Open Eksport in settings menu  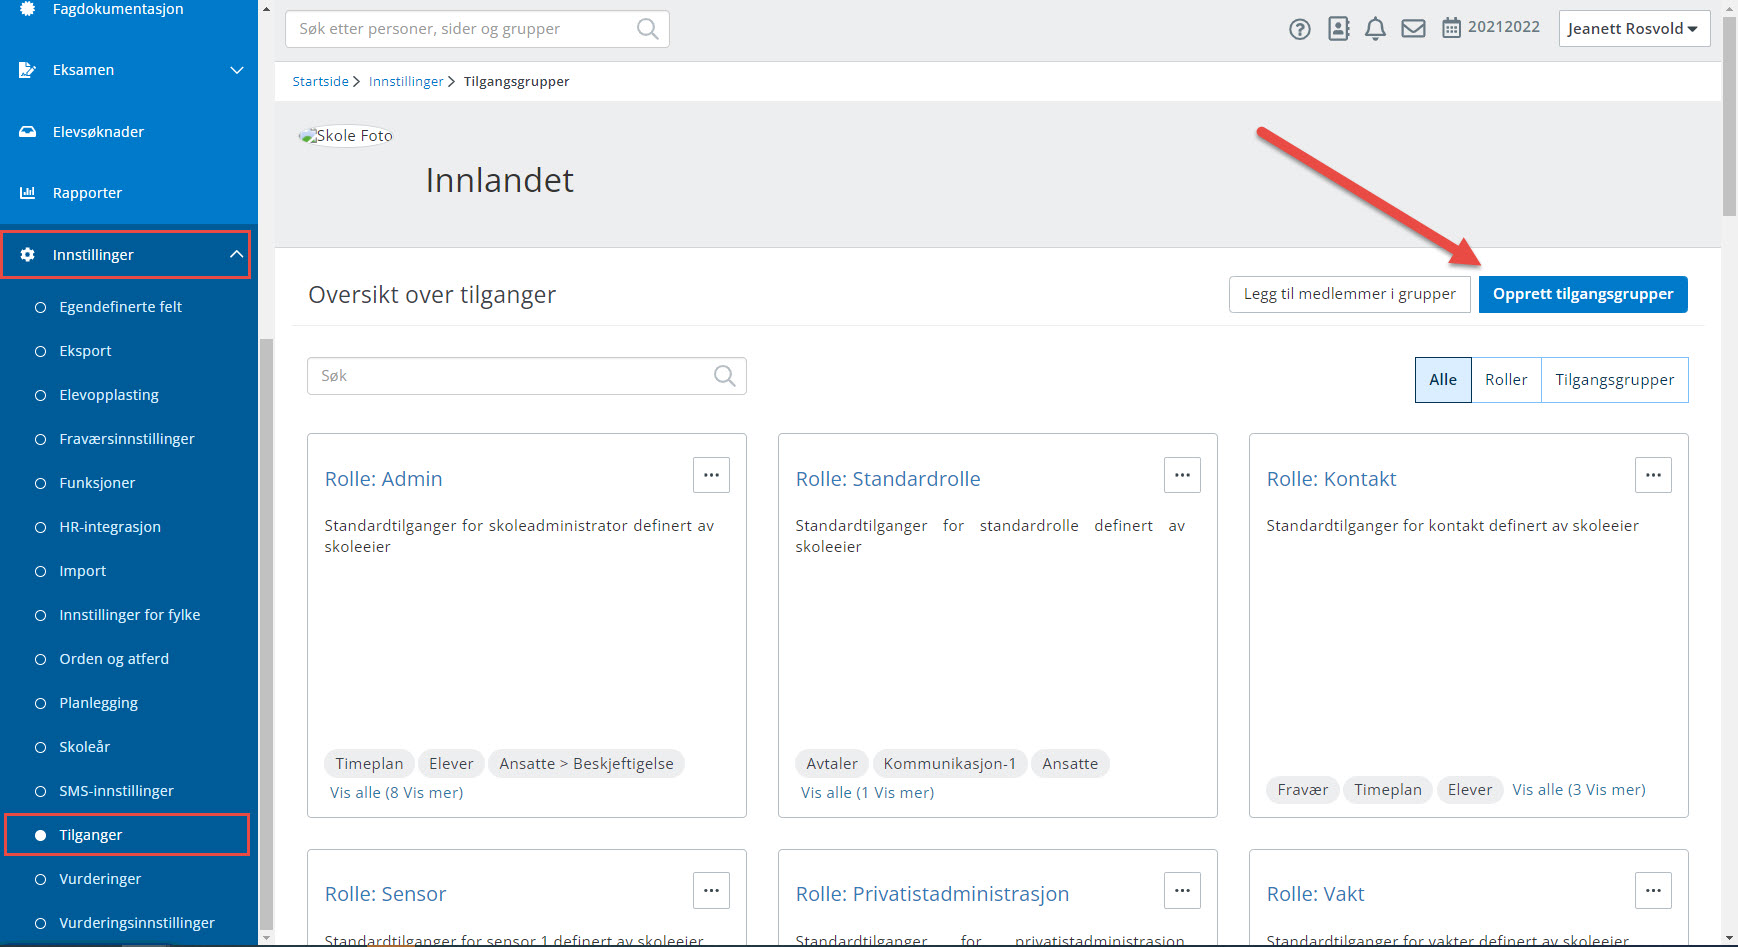[86, 351]
